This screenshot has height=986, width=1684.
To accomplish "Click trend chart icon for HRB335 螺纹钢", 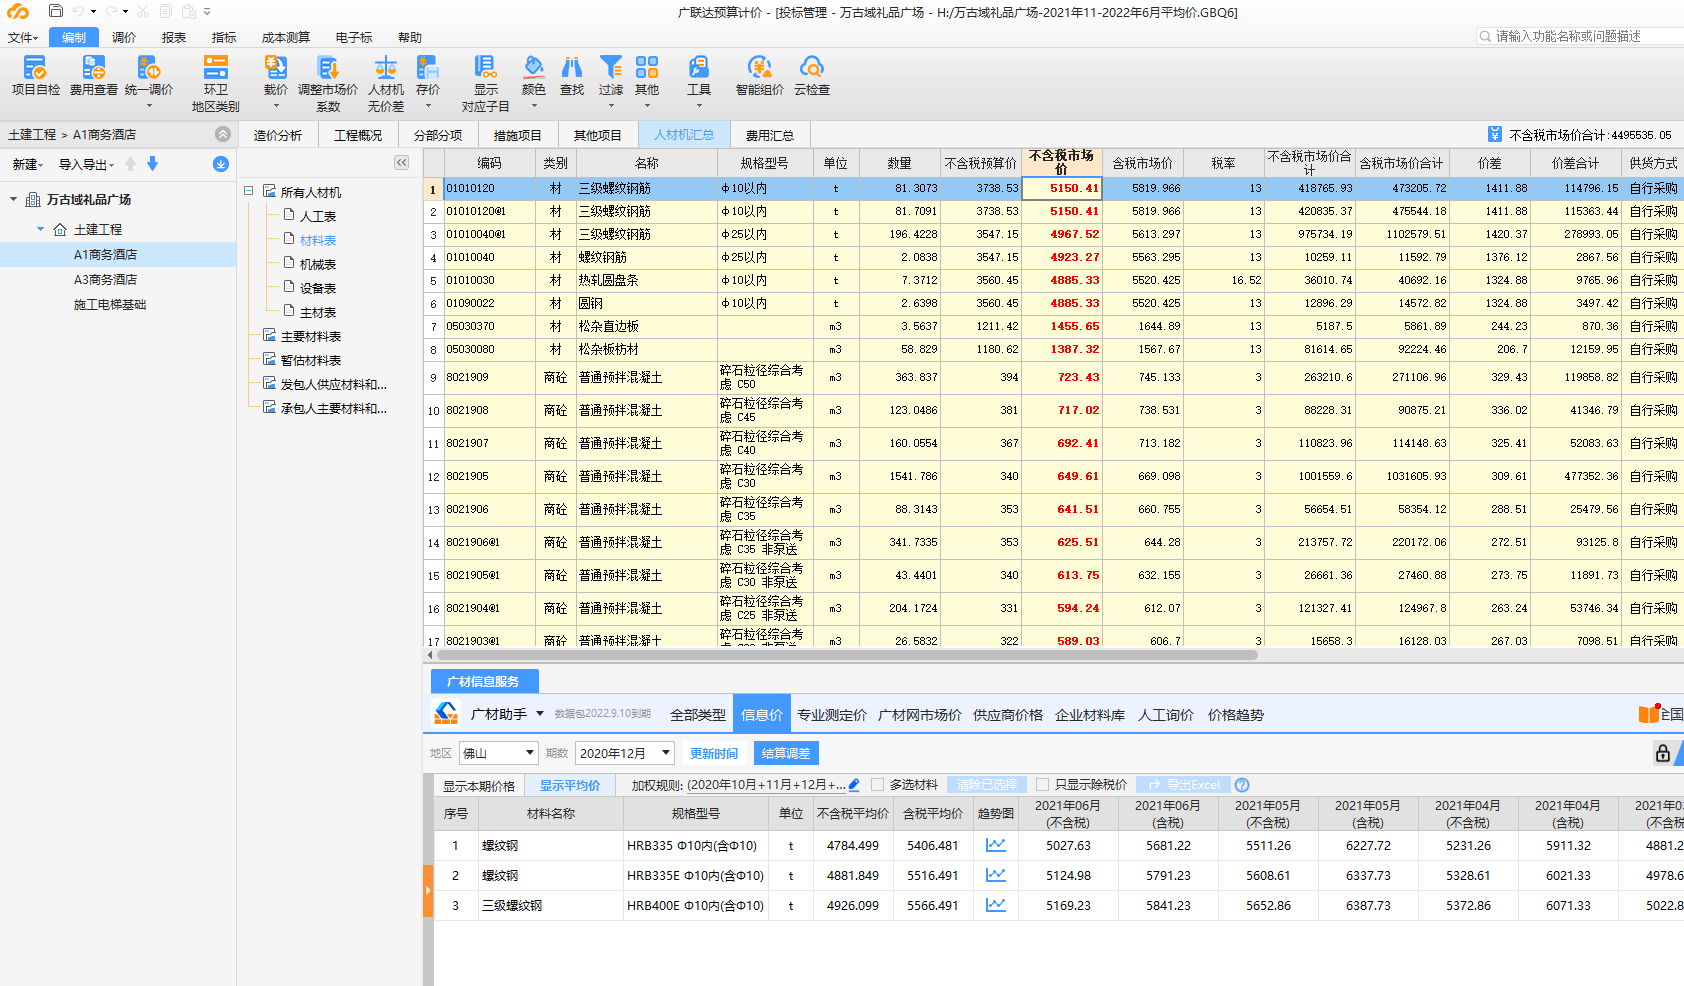I will click(x=996, y=845).
